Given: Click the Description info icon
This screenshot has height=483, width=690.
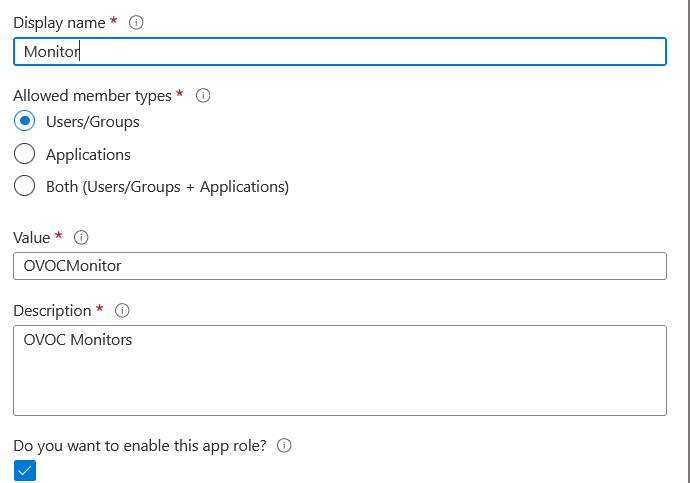Looking at the screenshot, I should click(x=123, y=310).
